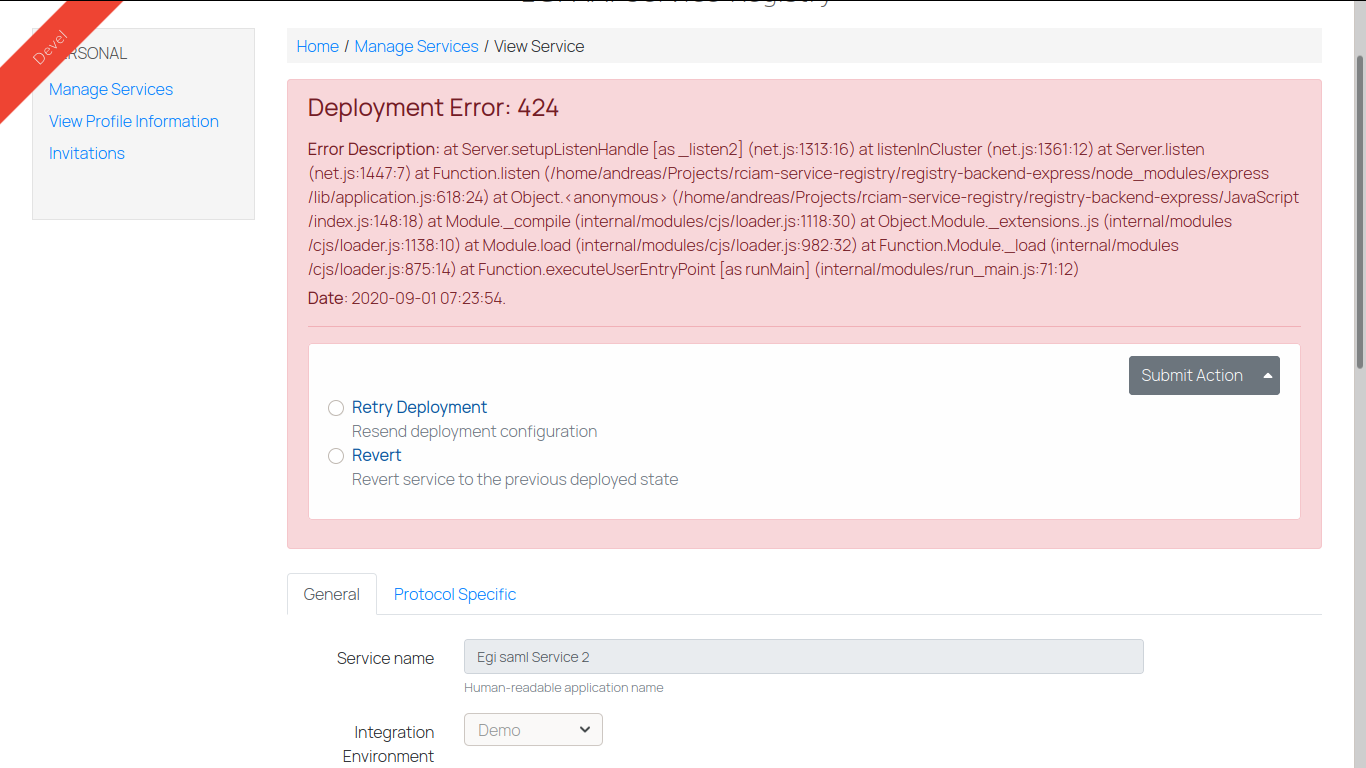Click the page vertical scrollbar
Viewport: 1366px width, 768px height.
pyautogui.click(x=1360, y=210)
